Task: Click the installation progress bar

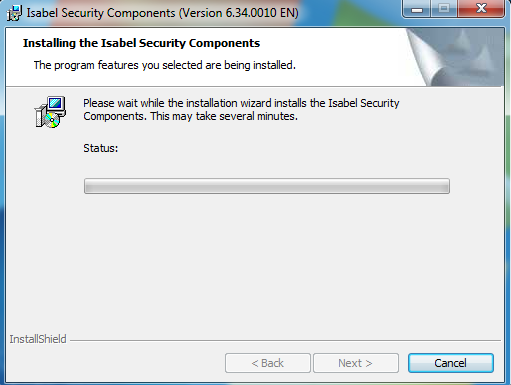Action: point(267,186)
